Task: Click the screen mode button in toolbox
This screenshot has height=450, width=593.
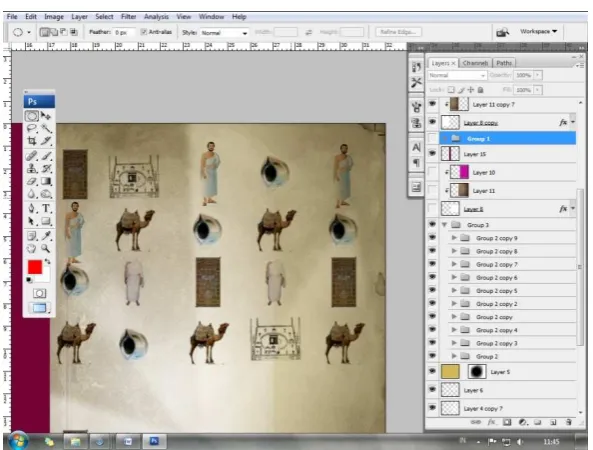Action: click(x=39, y=308)
